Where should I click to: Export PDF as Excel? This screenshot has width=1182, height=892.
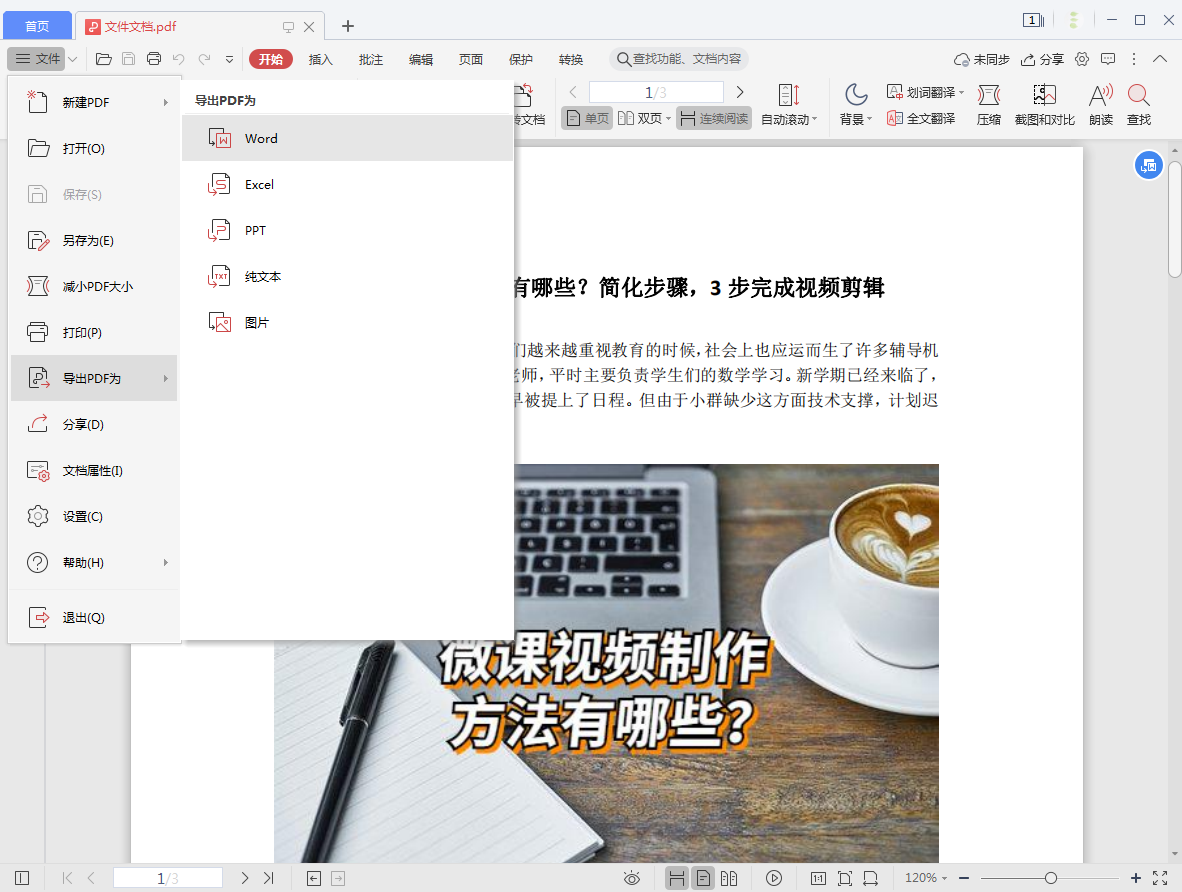coord(347,184)
